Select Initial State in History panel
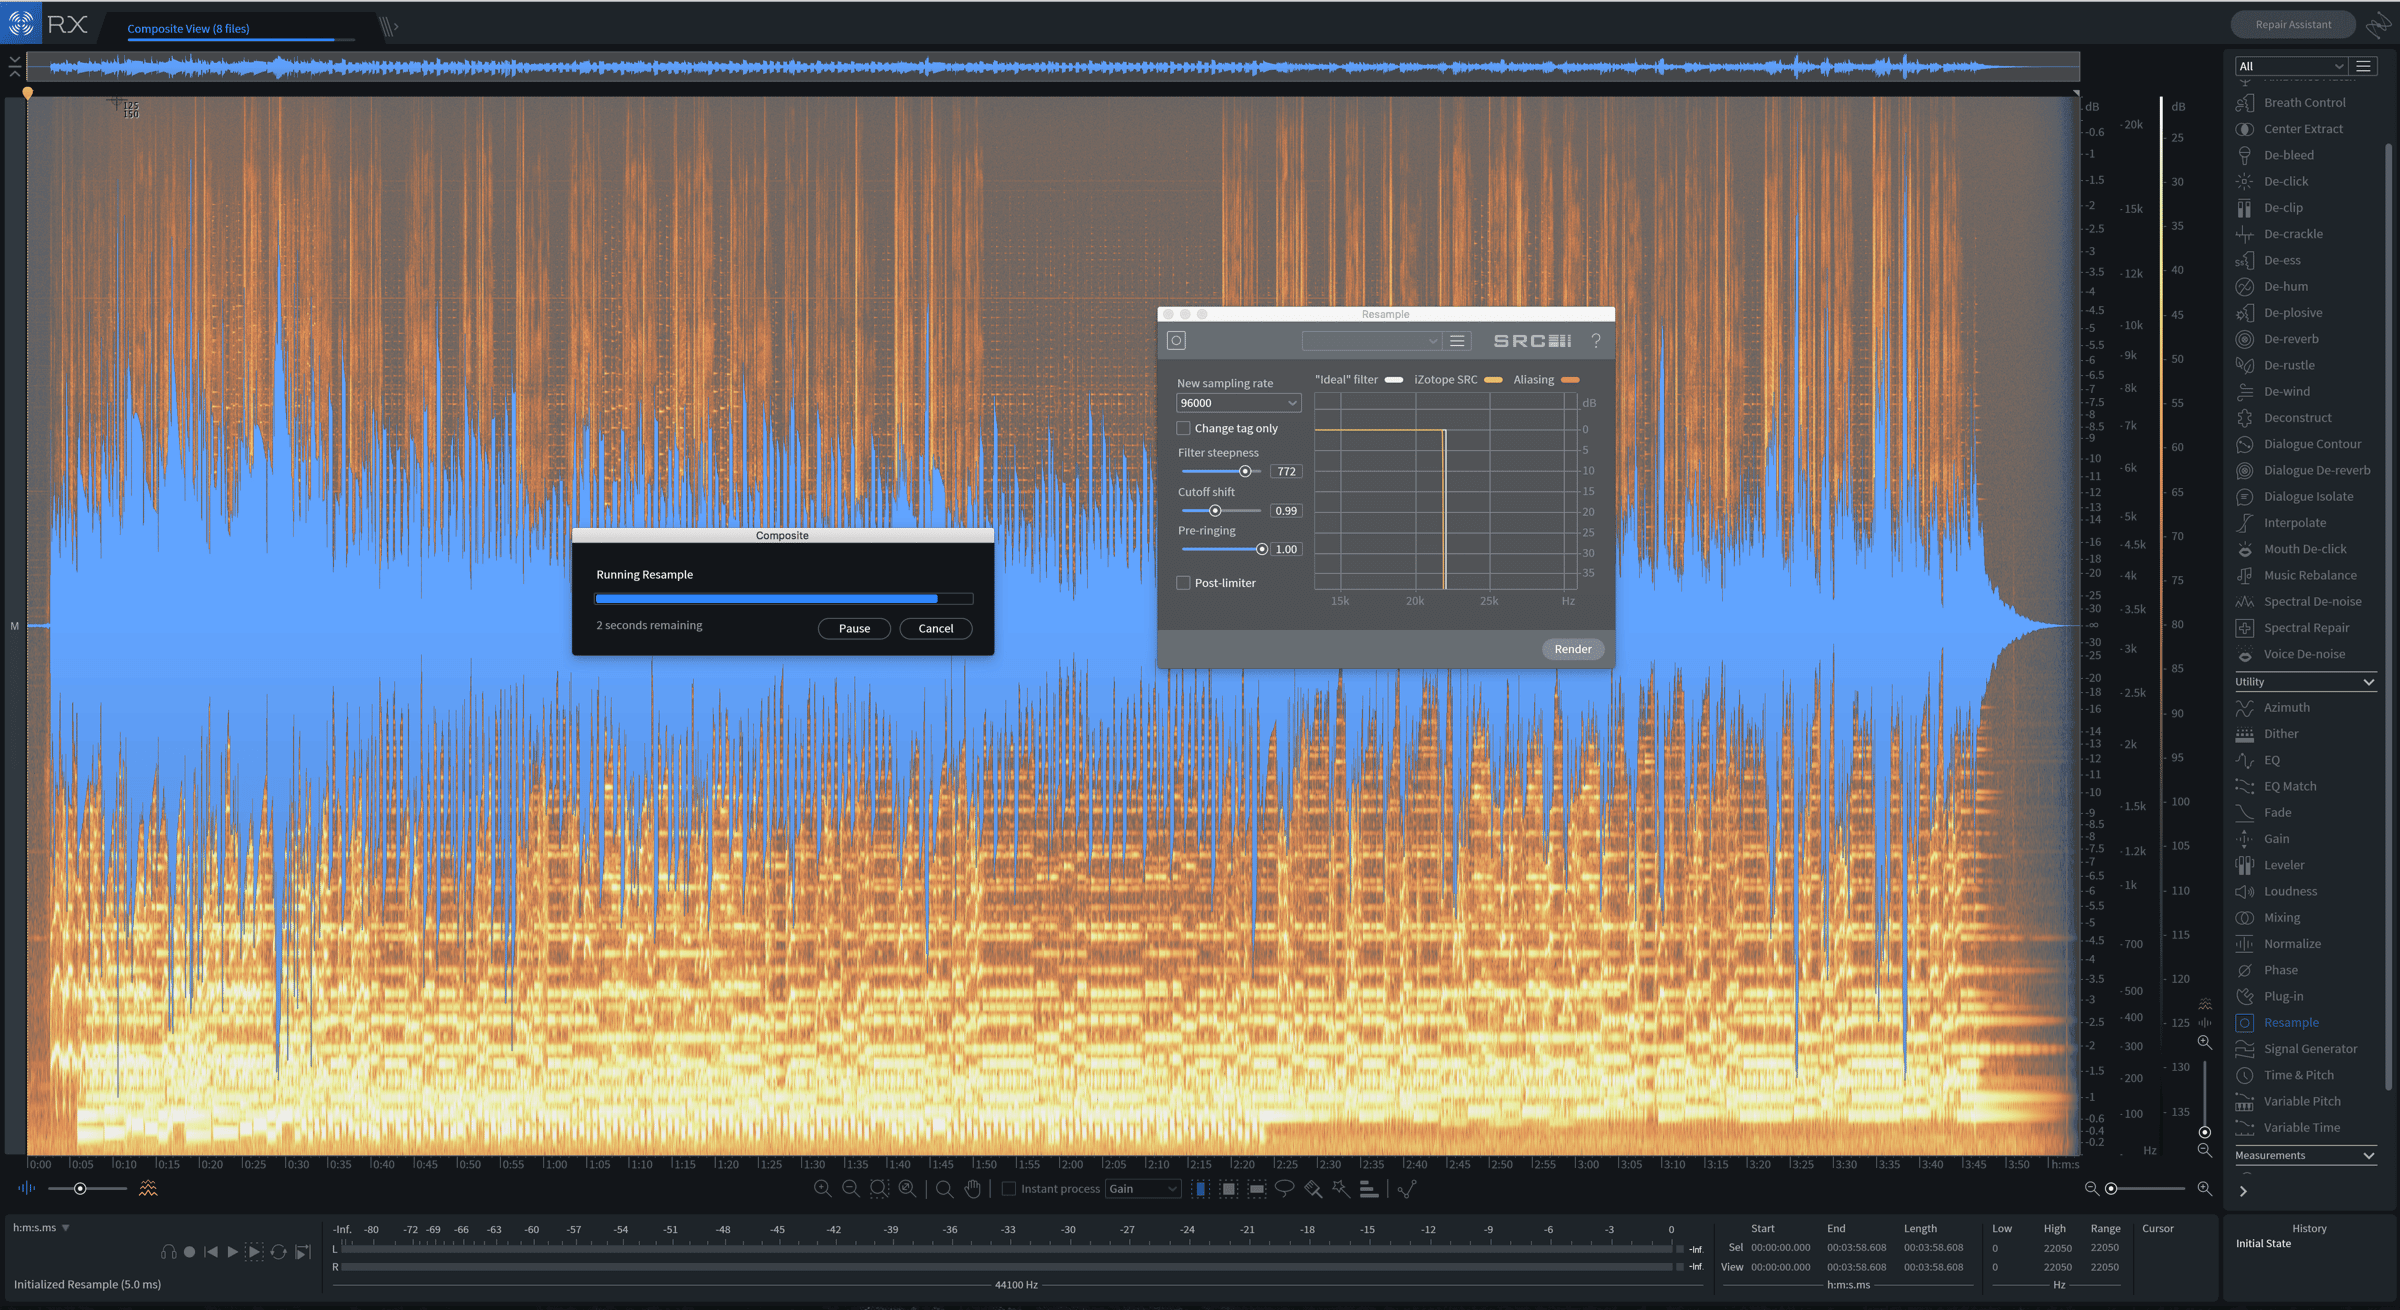 pyautogui.click(x=2263, y=1244)
